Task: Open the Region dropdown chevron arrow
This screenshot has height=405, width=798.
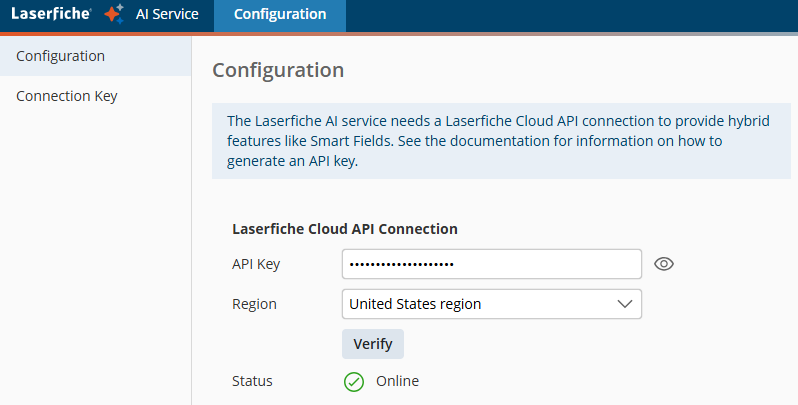Action: tap(625, 304)
